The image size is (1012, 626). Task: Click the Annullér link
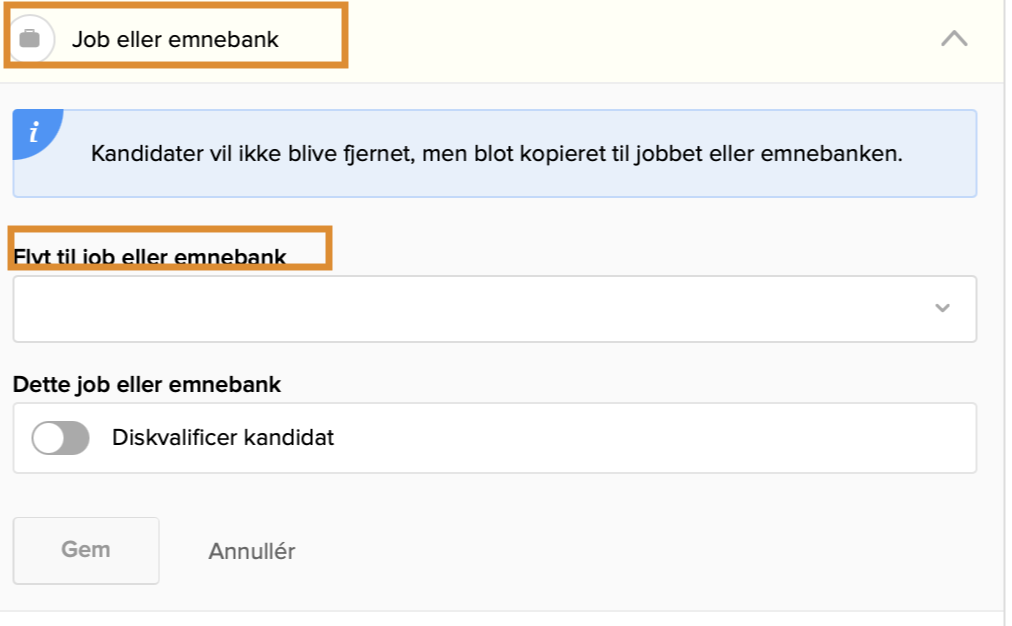251,551
